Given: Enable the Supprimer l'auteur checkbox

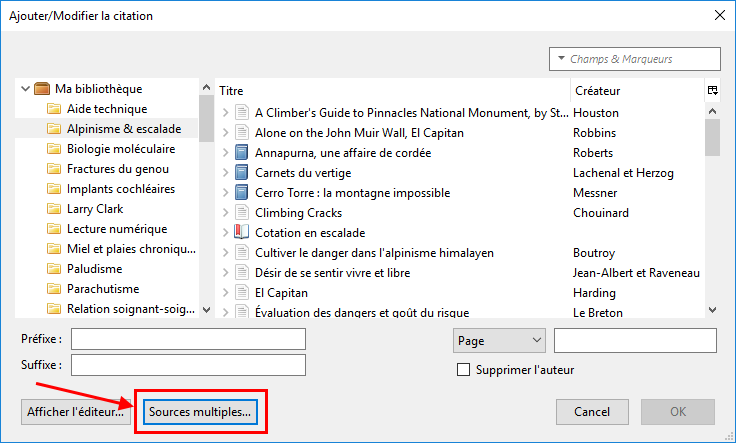Looking at the screenshot, I should [463, 370].
